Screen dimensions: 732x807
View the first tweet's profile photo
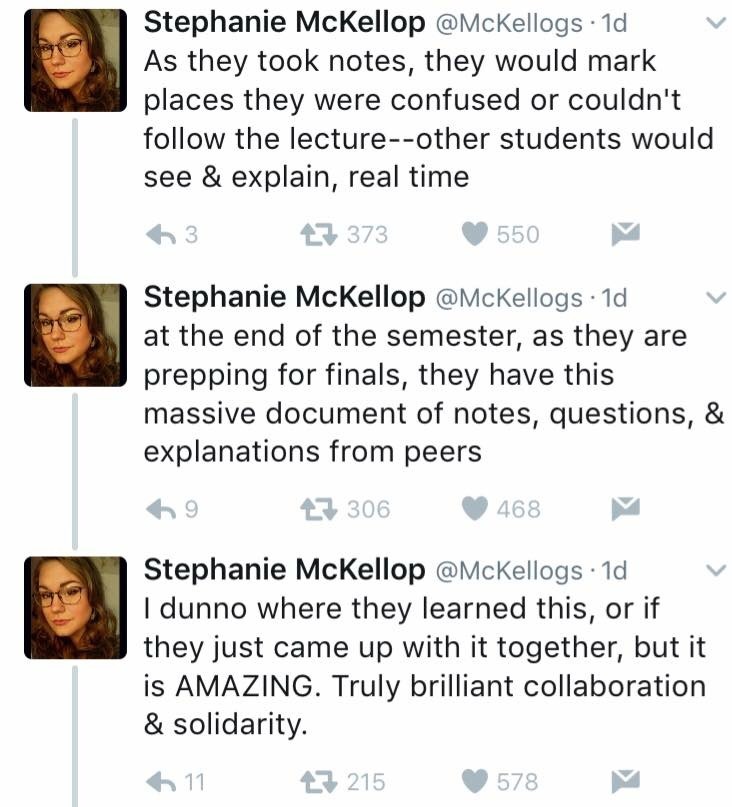point(76,58)
